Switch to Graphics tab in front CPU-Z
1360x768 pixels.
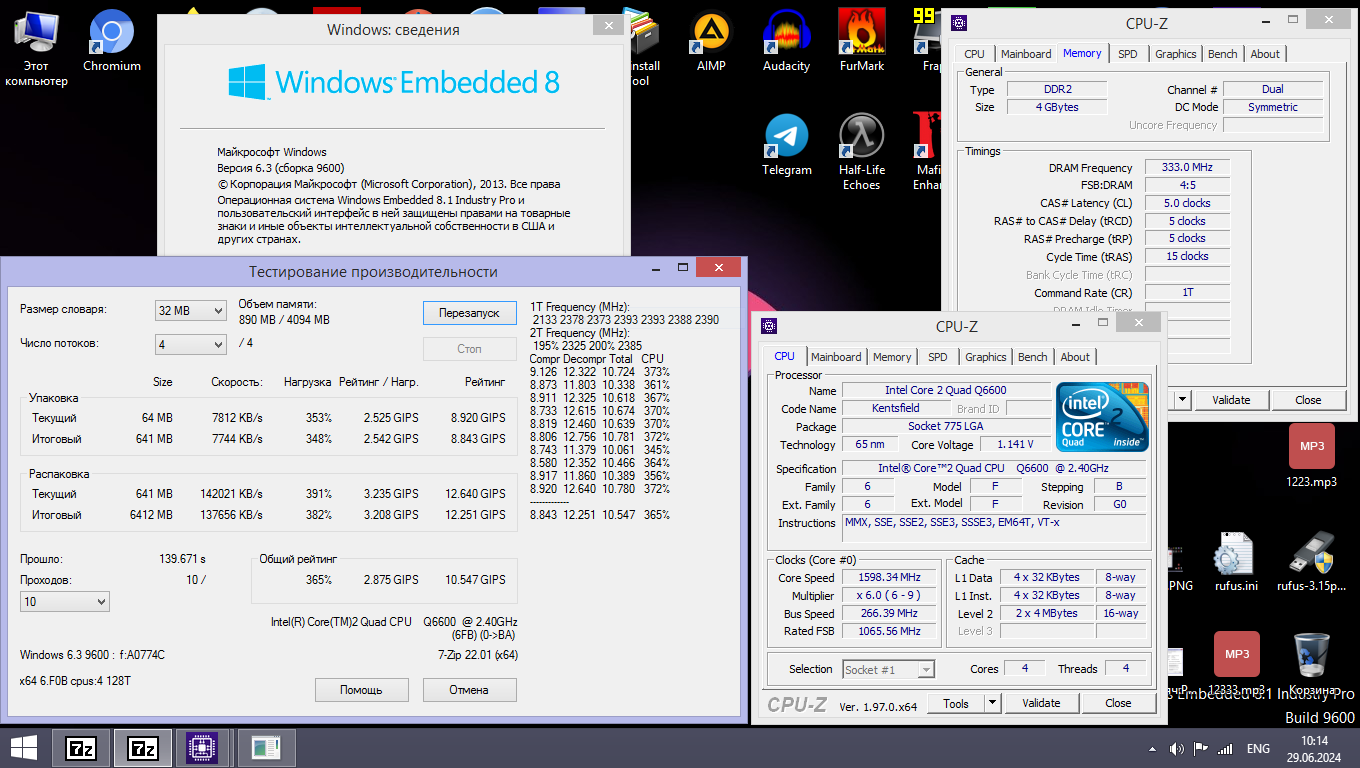tap(986, 357)
